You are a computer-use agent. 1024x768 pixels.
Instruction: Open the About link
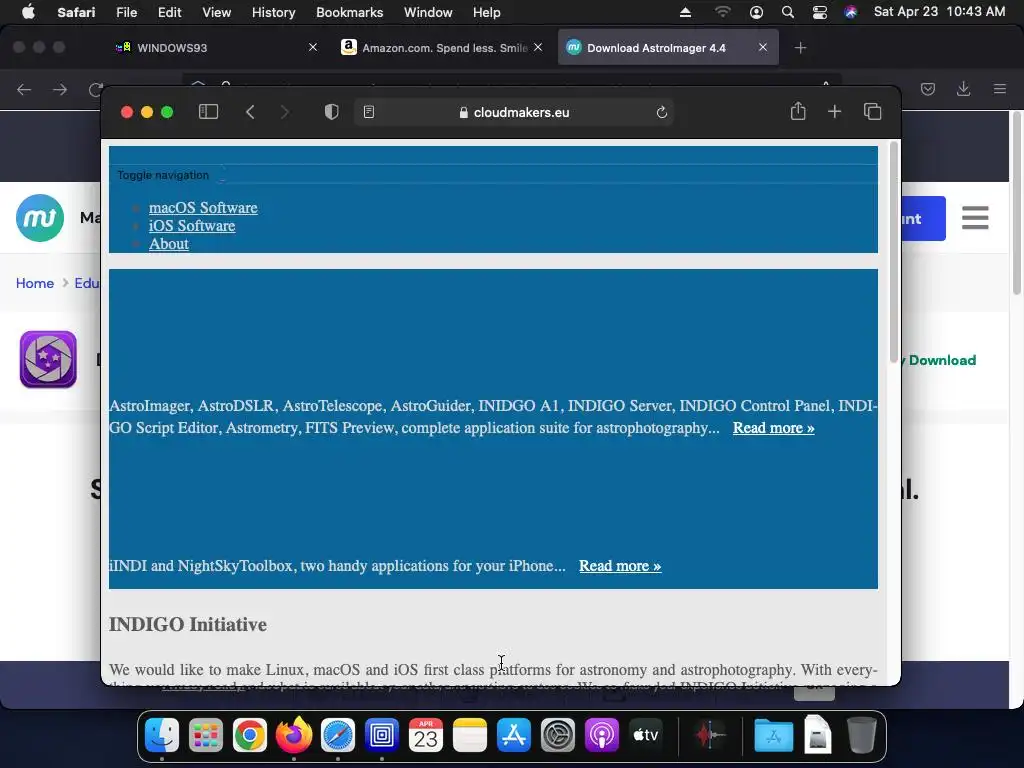pyautogui.click(x=168, y=244)
